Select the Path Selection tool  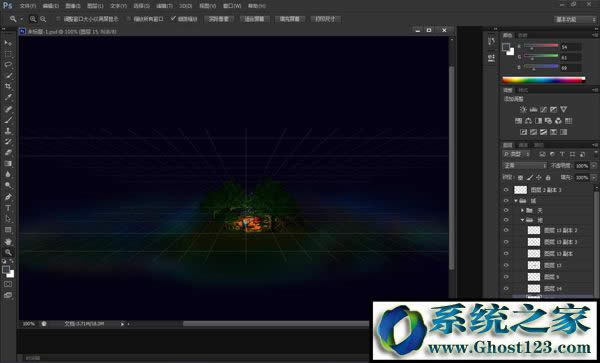pos(8,219)
